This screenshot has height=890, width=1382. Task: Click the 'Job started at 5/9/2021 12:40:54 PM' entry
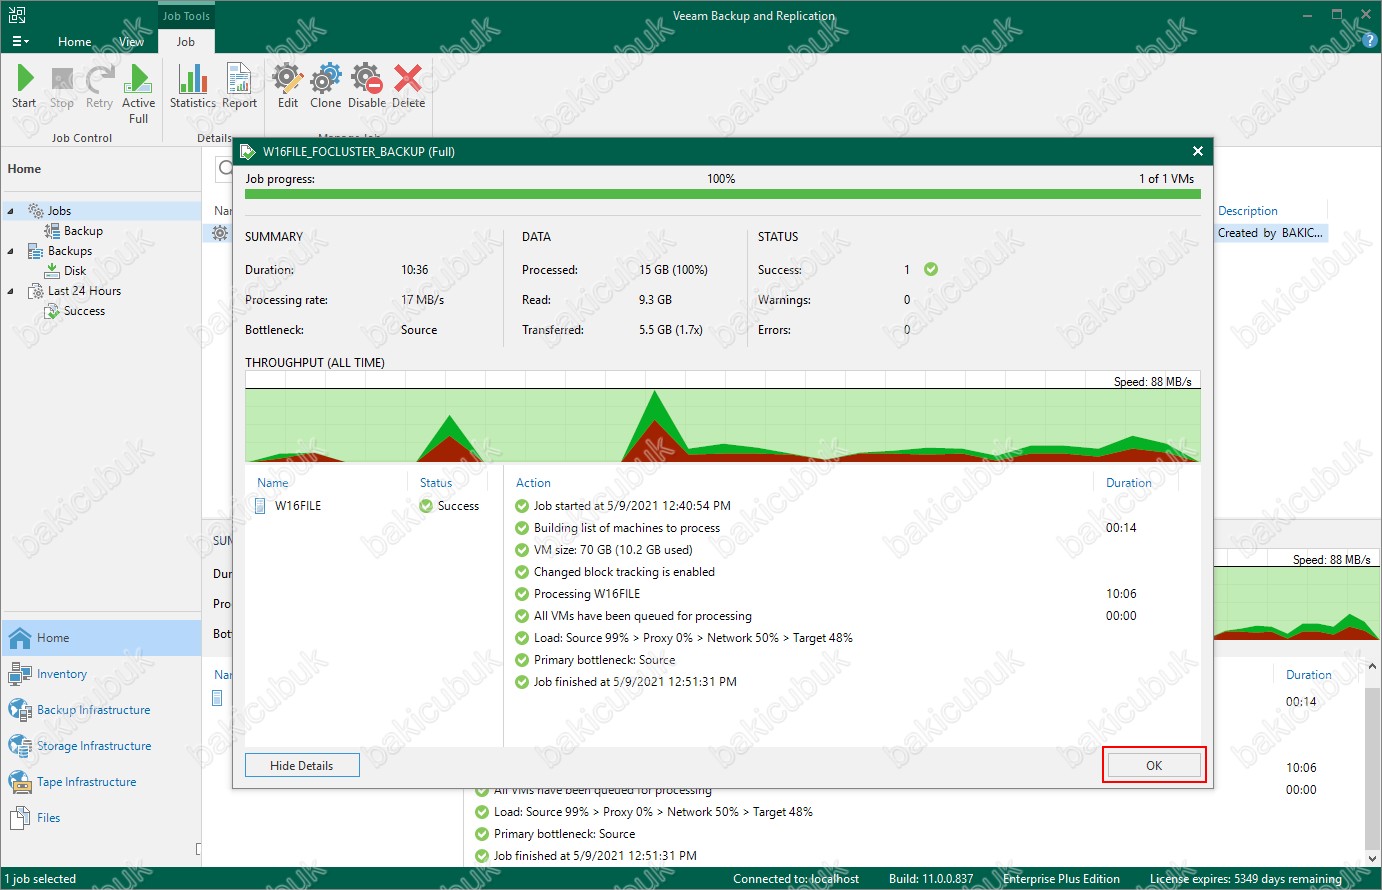click(632, 506)
